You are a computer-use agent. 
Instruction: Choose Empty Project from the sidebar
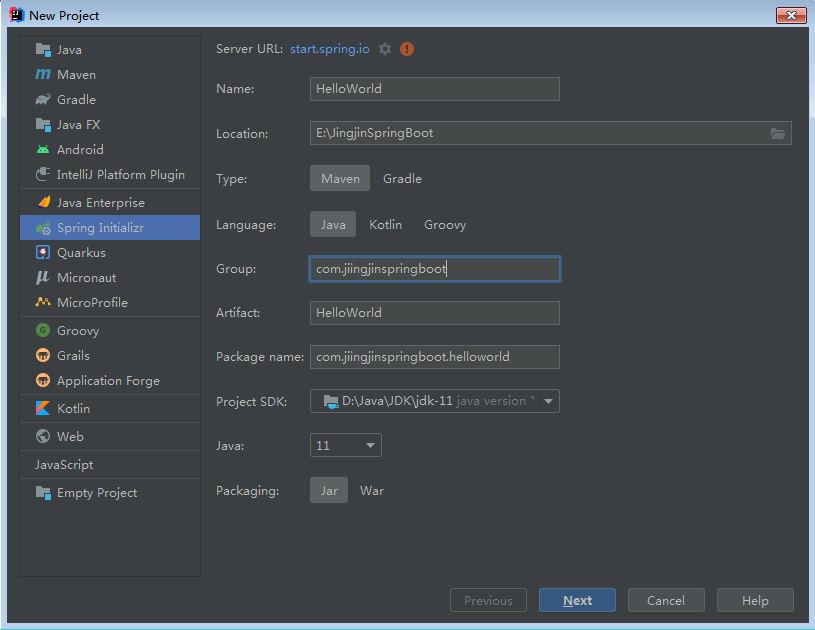pos(110,493)
